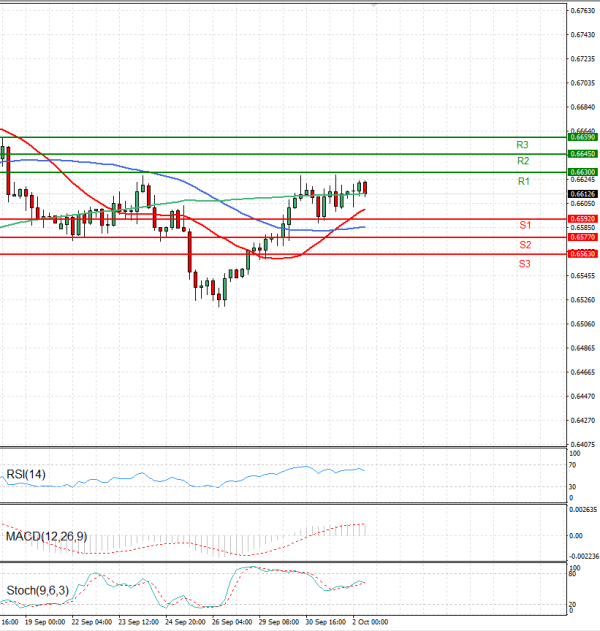
Task: Click the R2 resistance level label
Action: click(523, 161)
